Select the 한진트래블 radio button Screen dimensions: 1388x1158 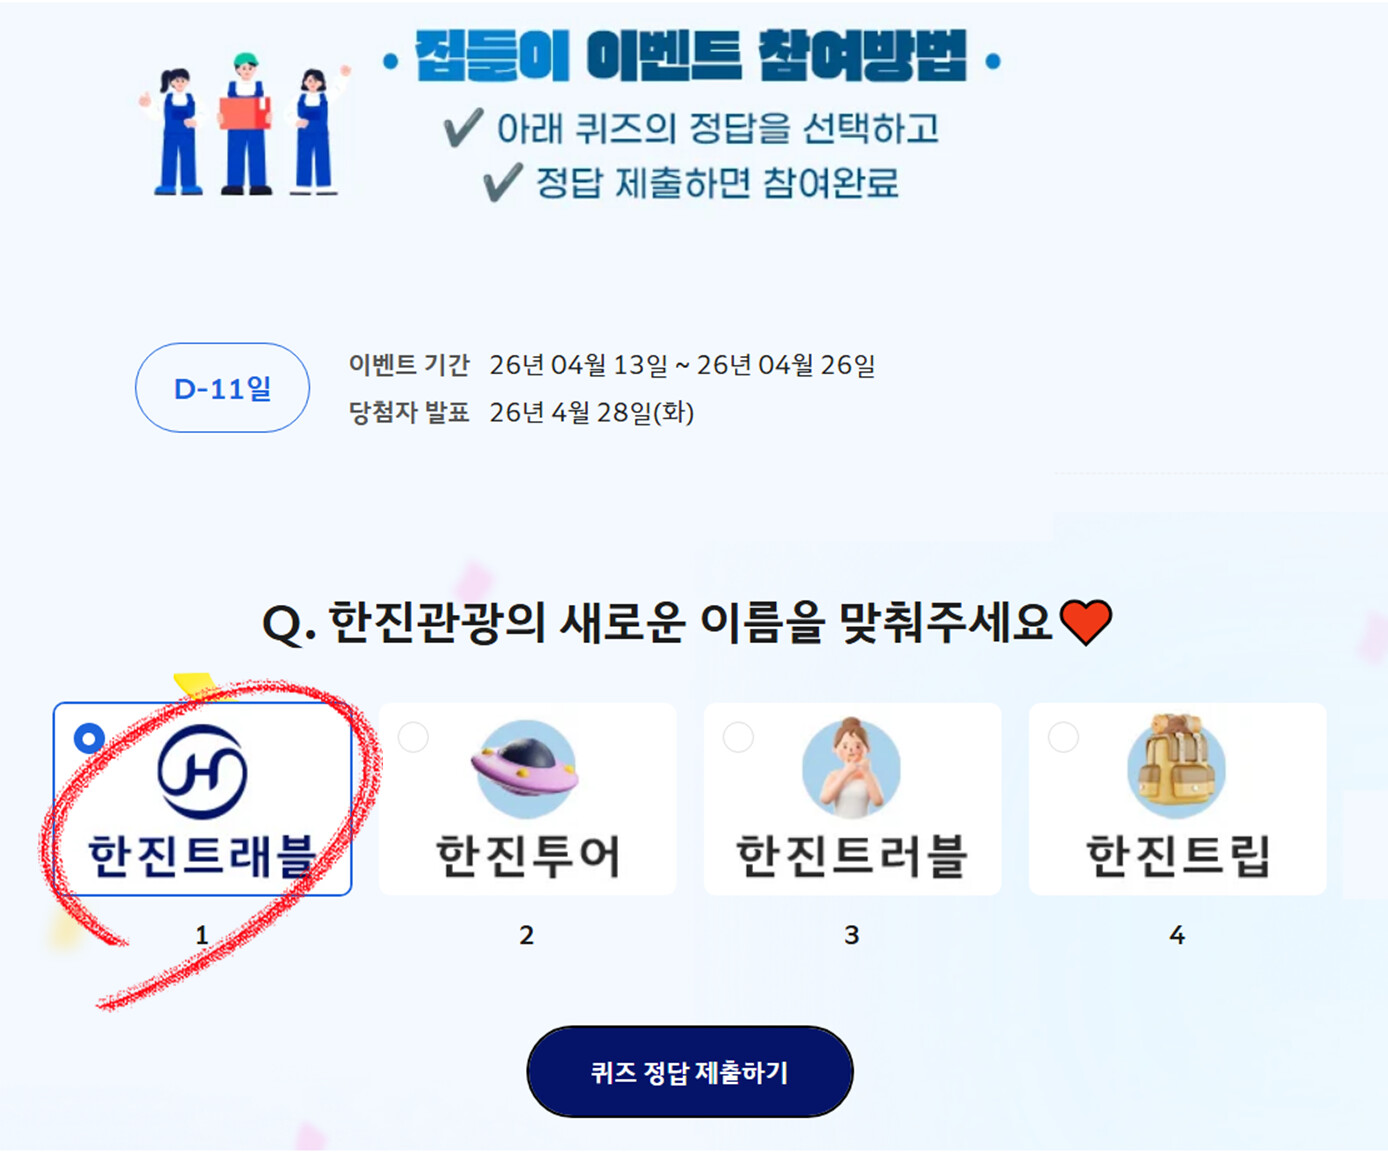click(x=90, y=738)
